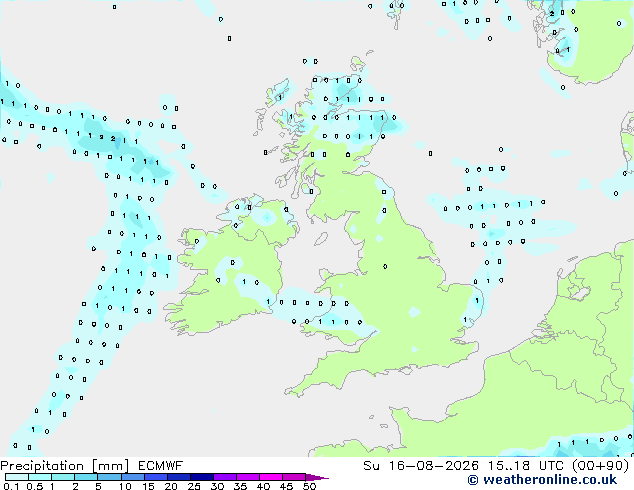The width and height of the screenshot is (634, 490).
Task: Click the '10' legend scale value
Action: click(125, 486)
